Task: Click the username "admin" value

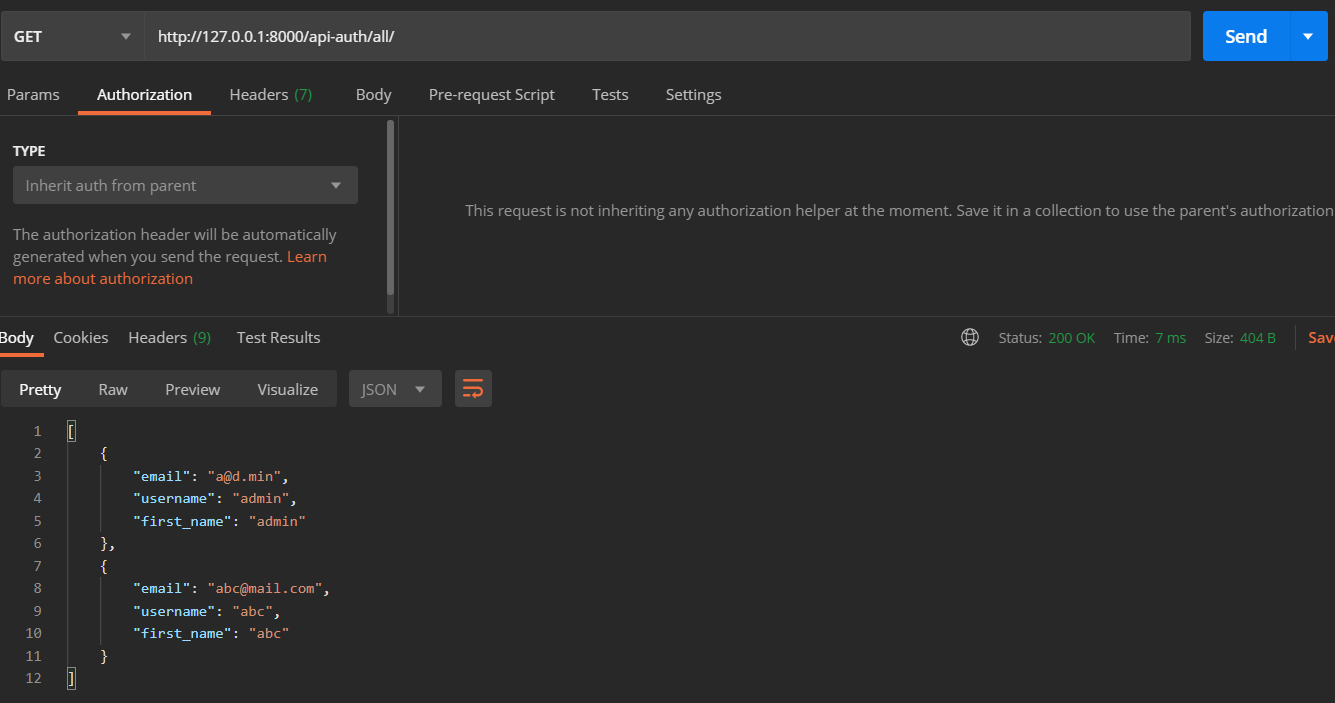Action: tap(261, 498)
